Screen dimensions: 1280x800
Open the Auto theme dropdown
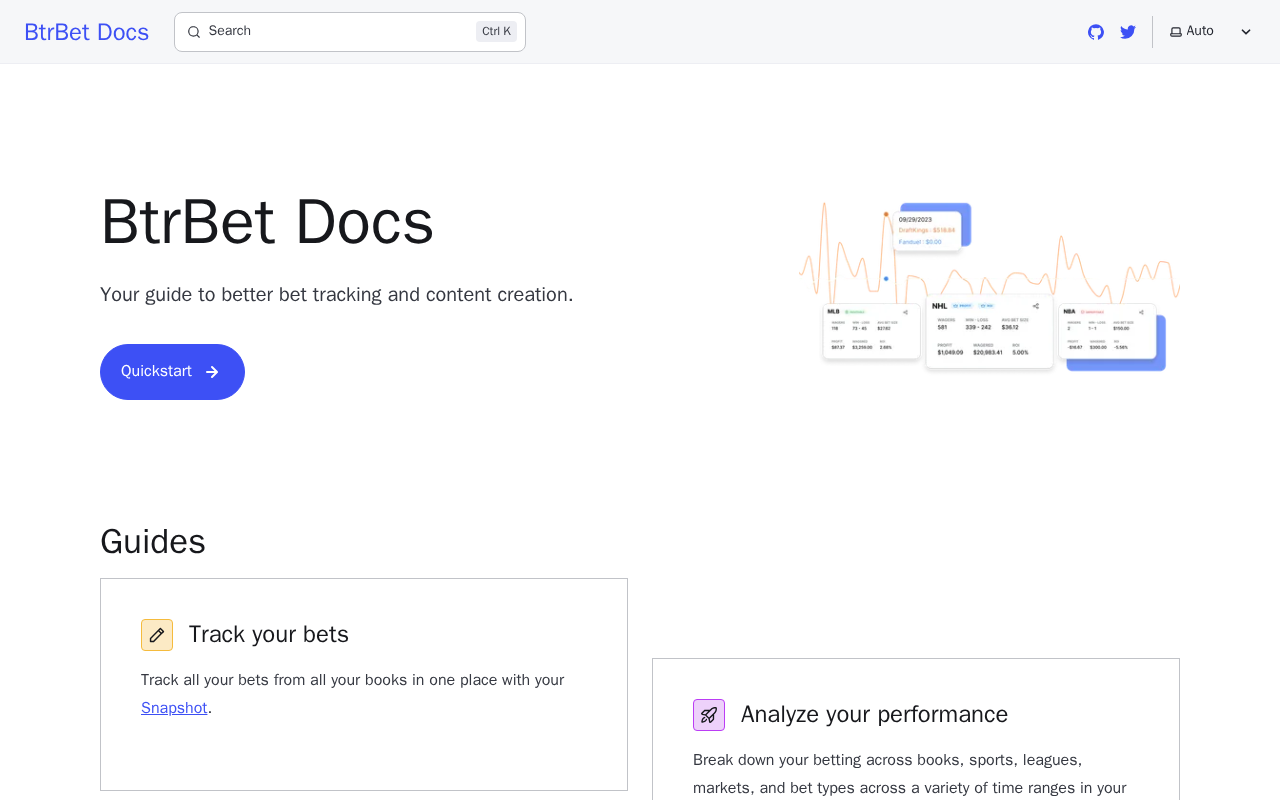coord(1211,32)
